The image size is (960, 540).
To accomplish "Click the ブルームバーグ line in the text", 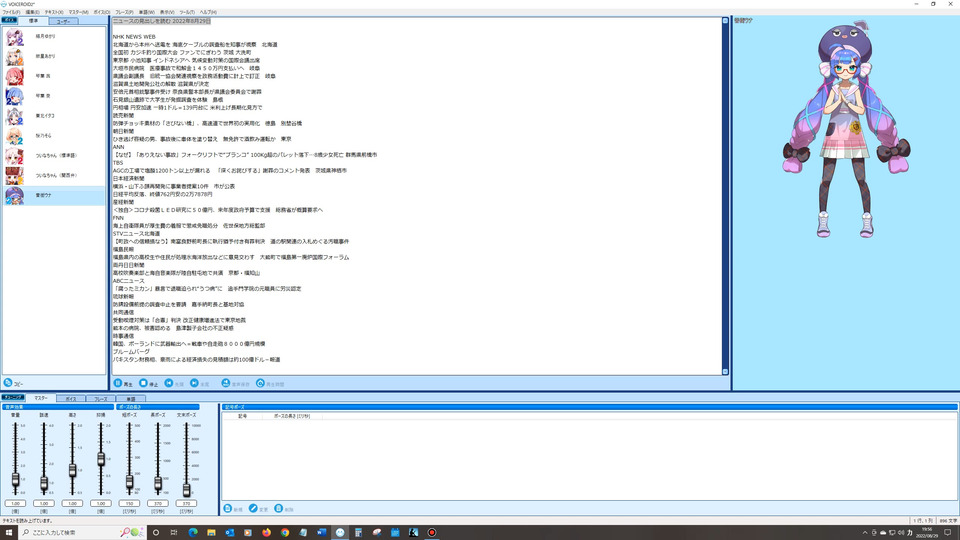I will click(x=131, y=352).
